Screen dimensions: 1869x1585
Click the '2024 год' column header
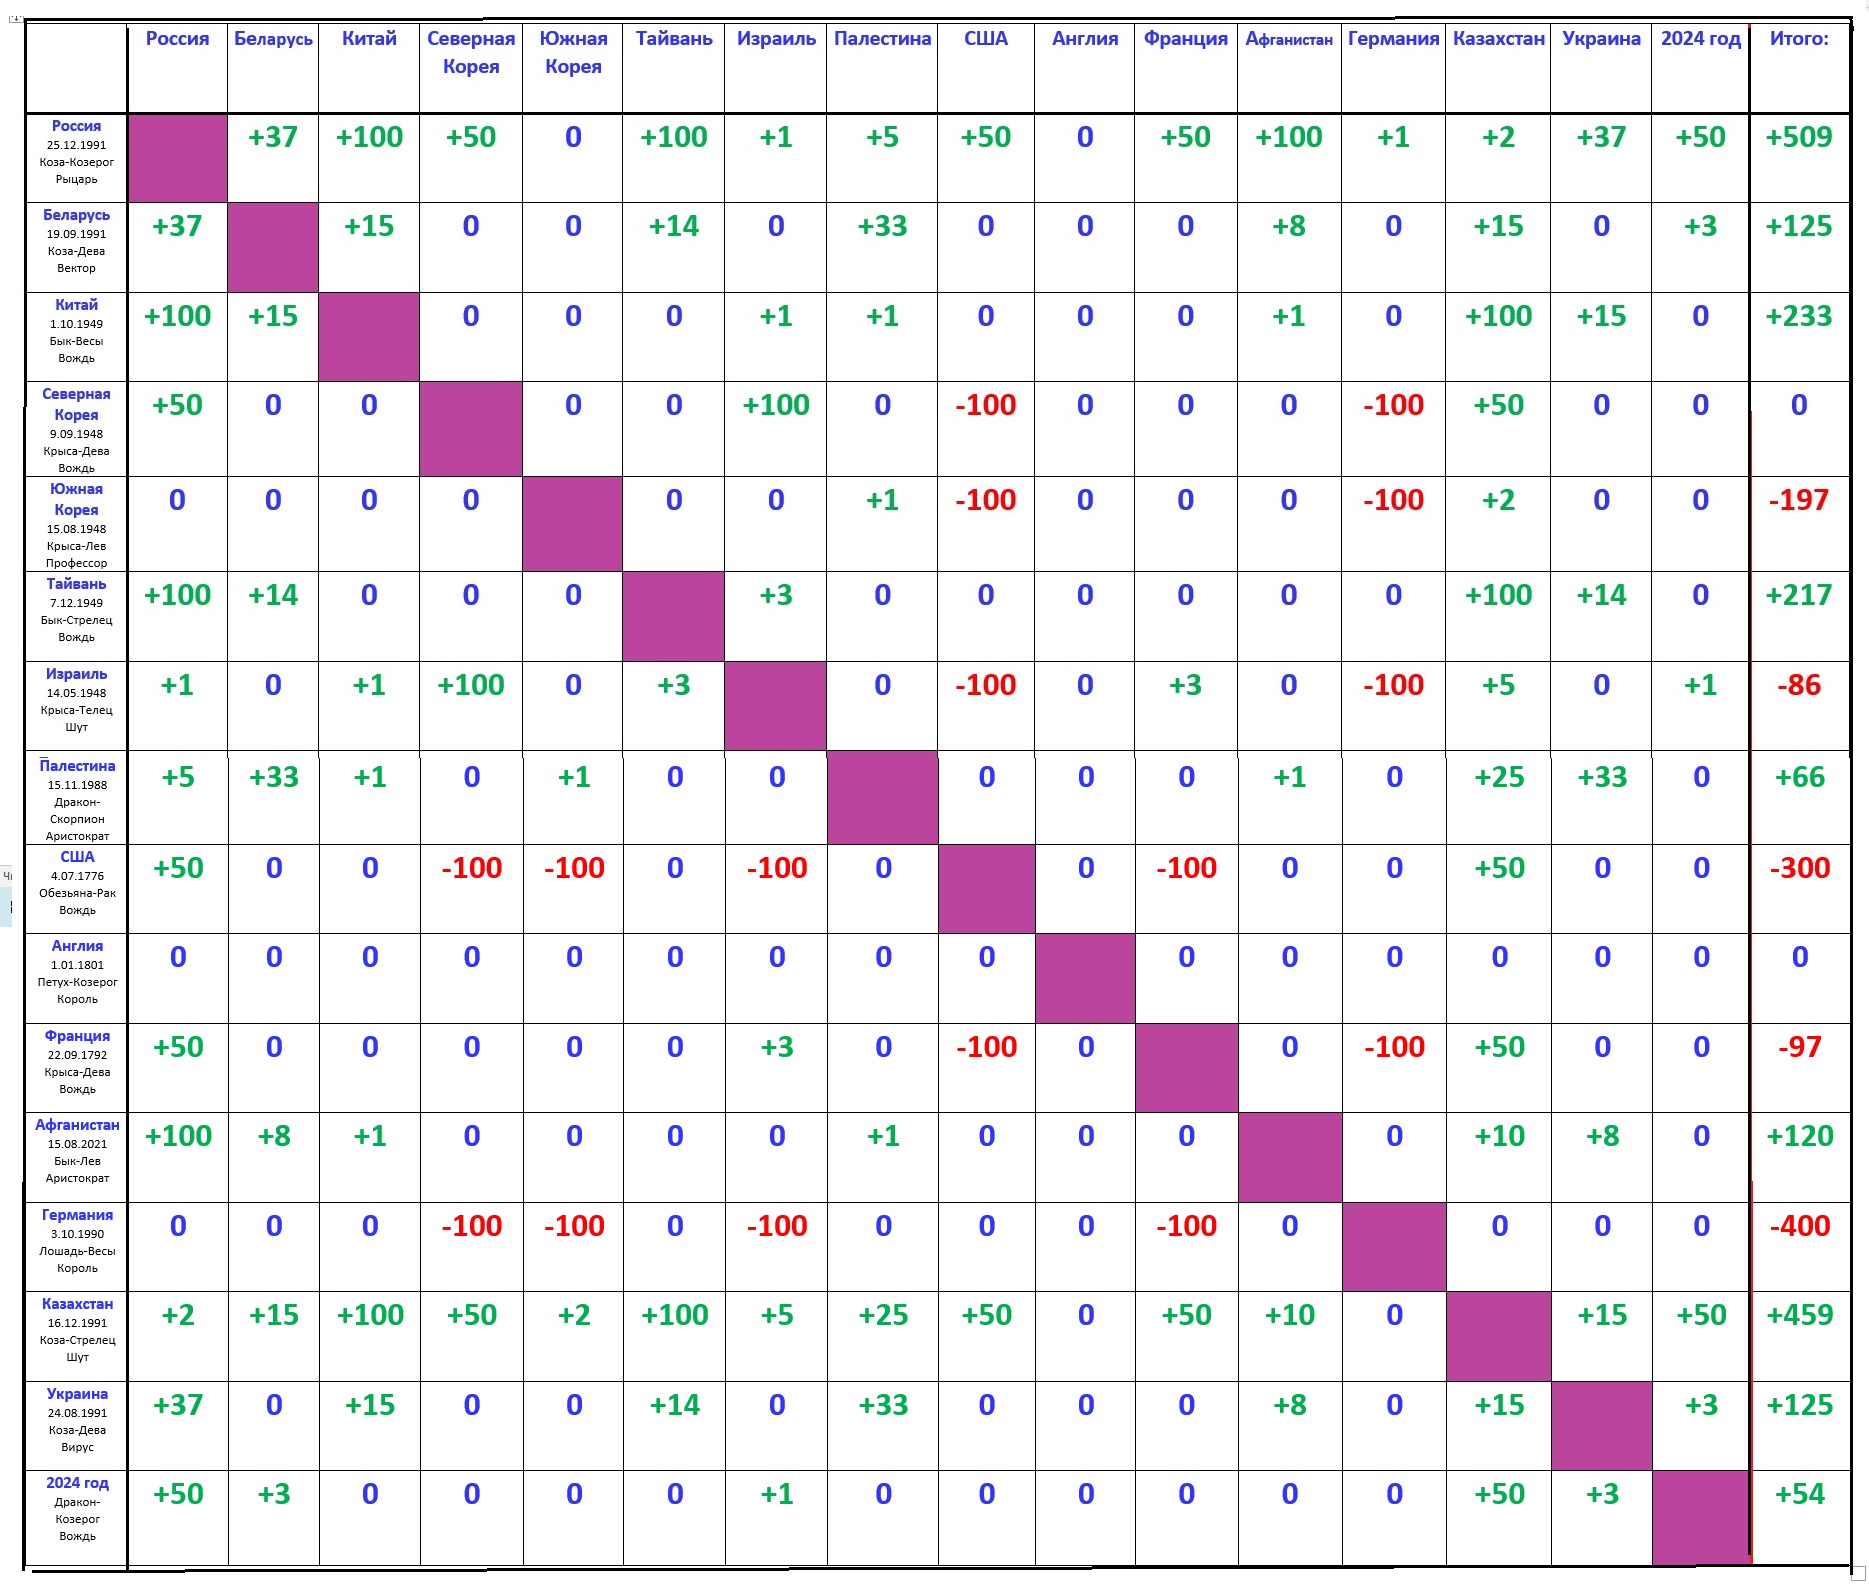[1700, 39]
